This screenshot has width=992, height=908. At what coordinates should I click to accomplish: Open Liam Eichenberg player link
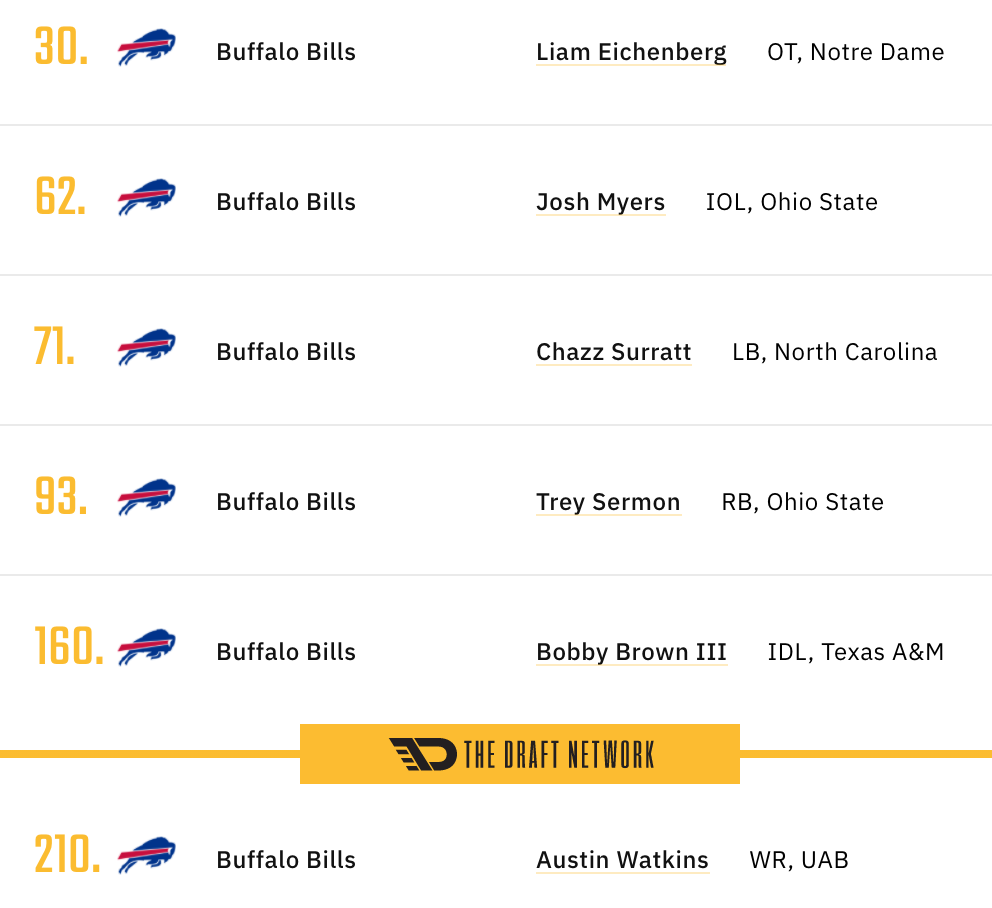631,52
